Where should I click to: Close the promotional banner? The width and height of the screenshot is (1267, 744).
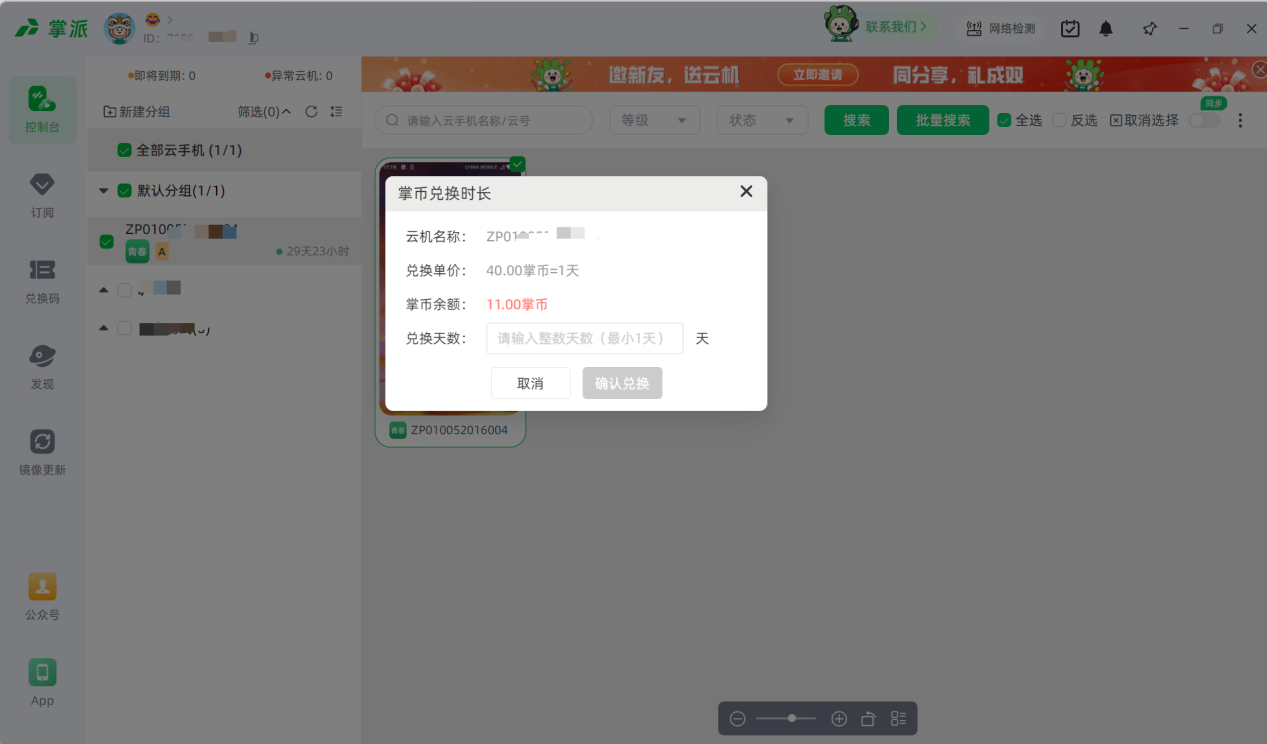tap(1259, 68)
